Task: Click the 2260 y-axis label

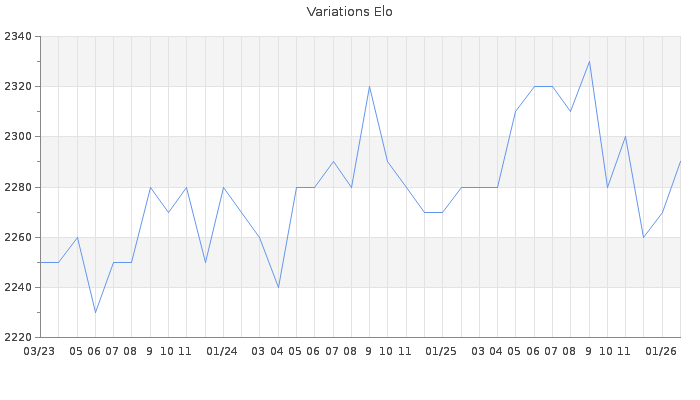Action: pyautogui.click(x=17, y=237)
